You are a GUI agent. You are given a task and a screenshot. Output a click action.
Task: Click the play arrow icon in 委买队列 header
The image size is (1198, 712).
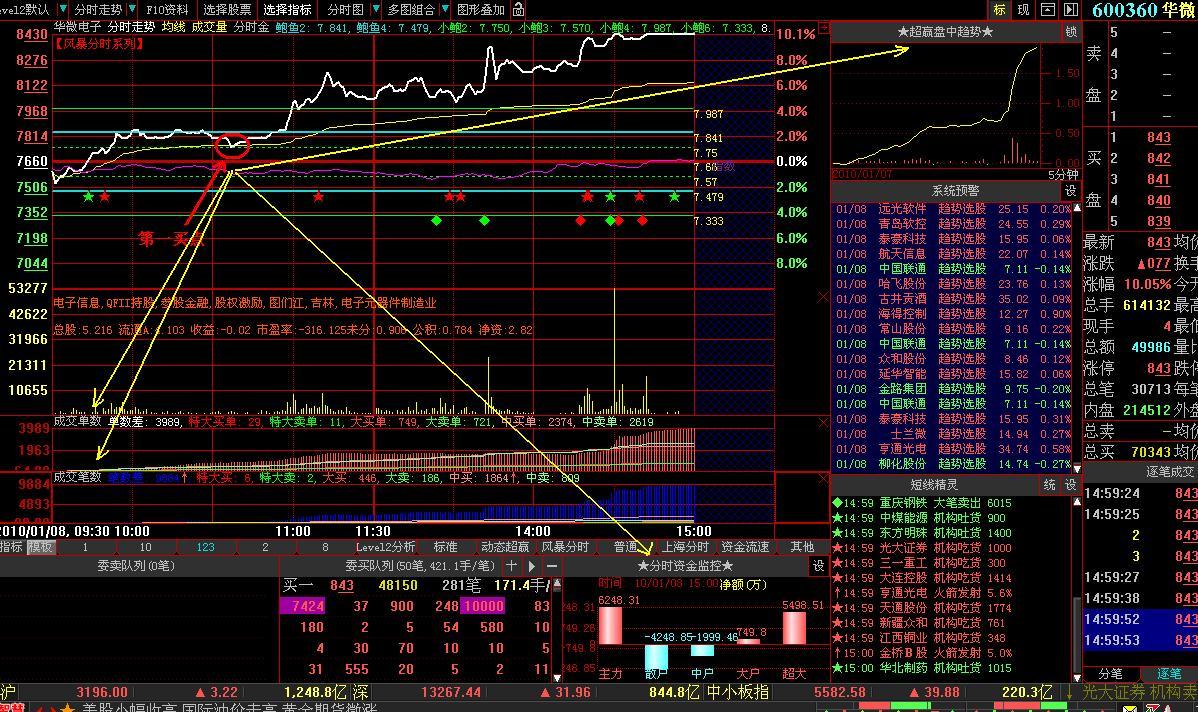[x=532, y=566]
